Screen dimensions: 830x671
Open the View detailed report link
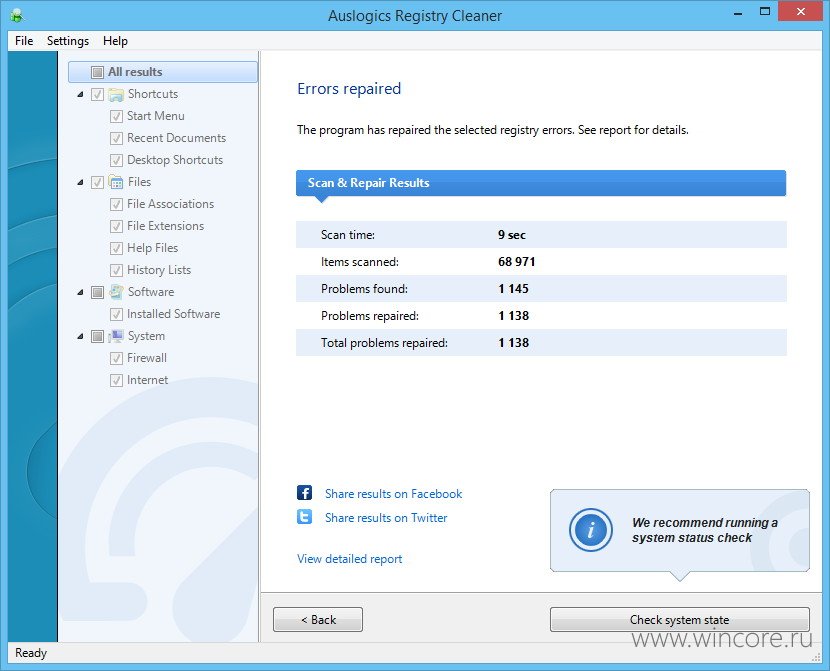(x=349, y=559)
